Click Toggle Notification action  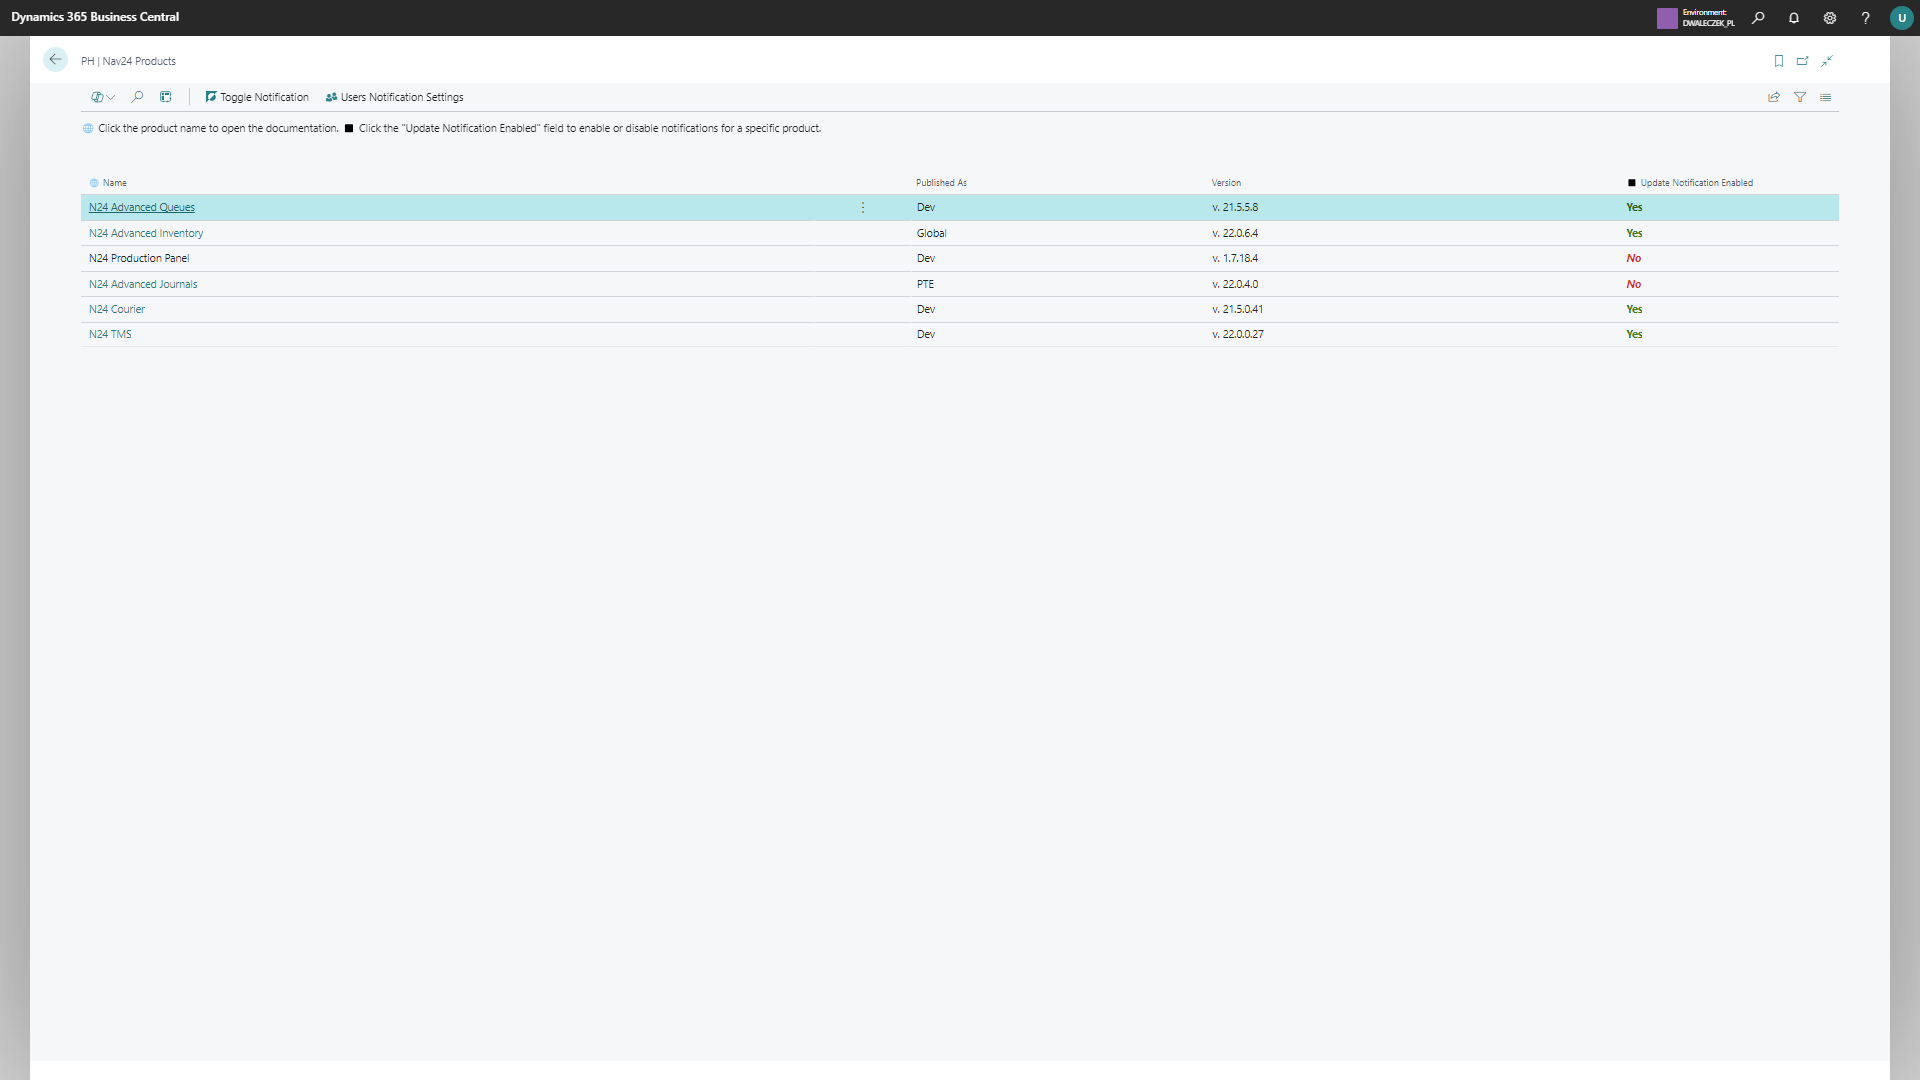(x=257, y=97)
